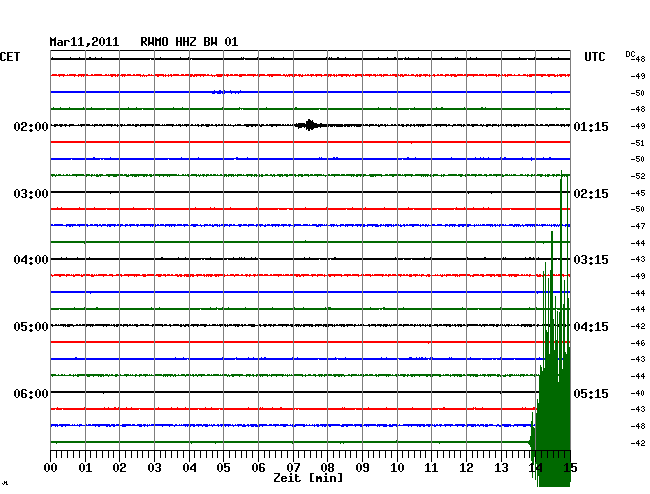
Task: Click the DC value -40
Action: pyautogui.click(x=638, y=393)
